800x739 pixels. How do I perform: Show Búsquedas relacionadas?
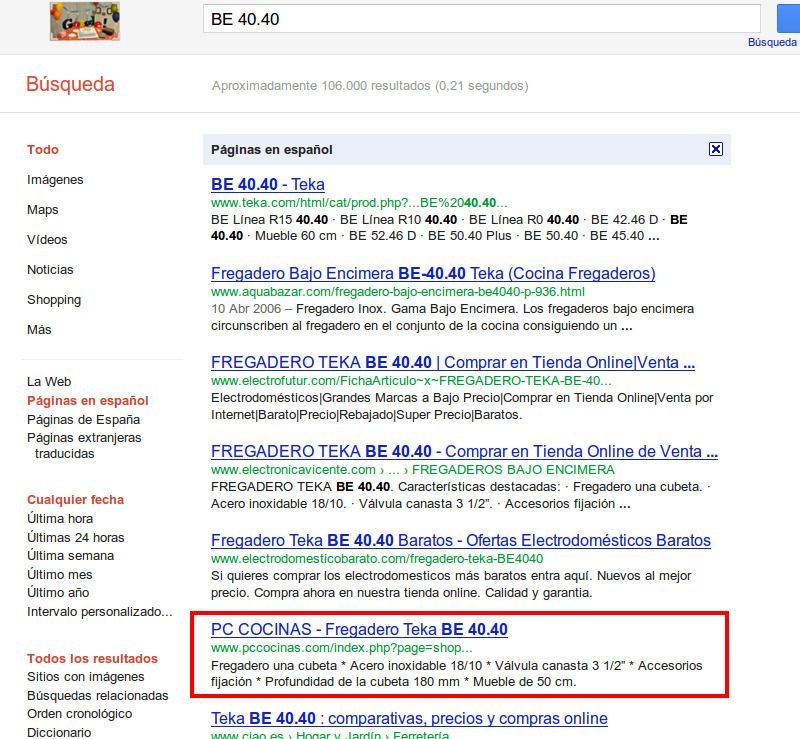click(x=97, y=696)
